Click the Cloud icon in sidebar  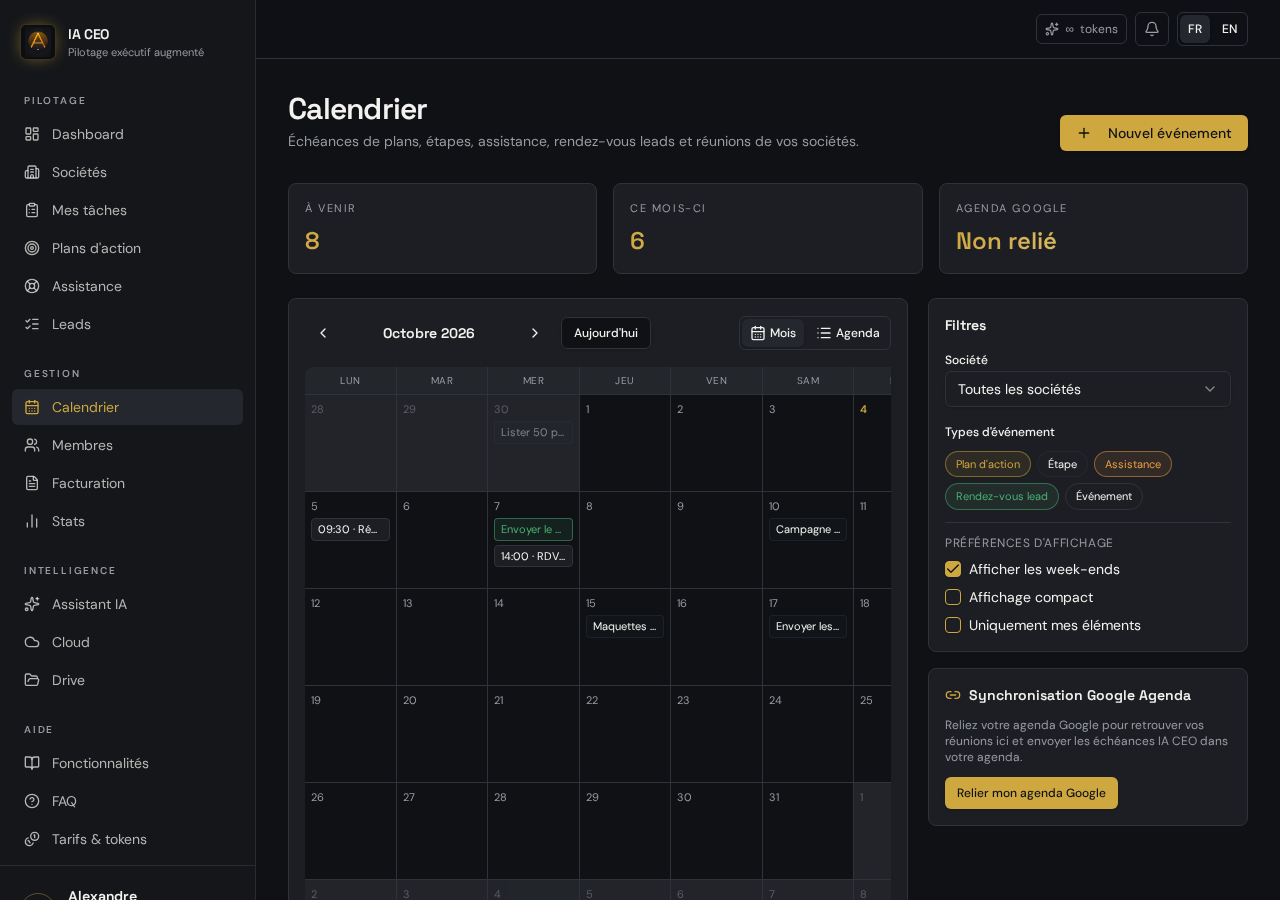[32, 642]
